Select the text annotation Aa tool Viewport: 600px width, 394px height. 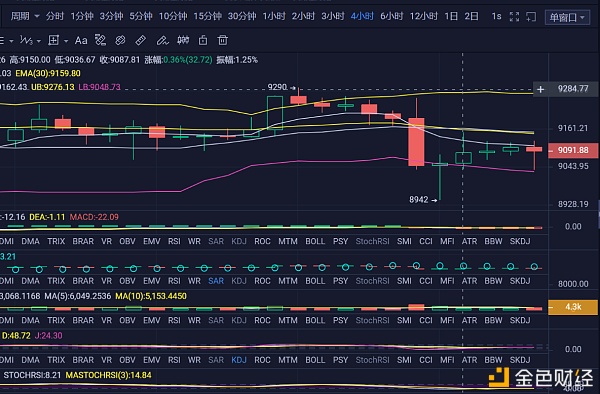pyautogui.click(x=81, y=40)
